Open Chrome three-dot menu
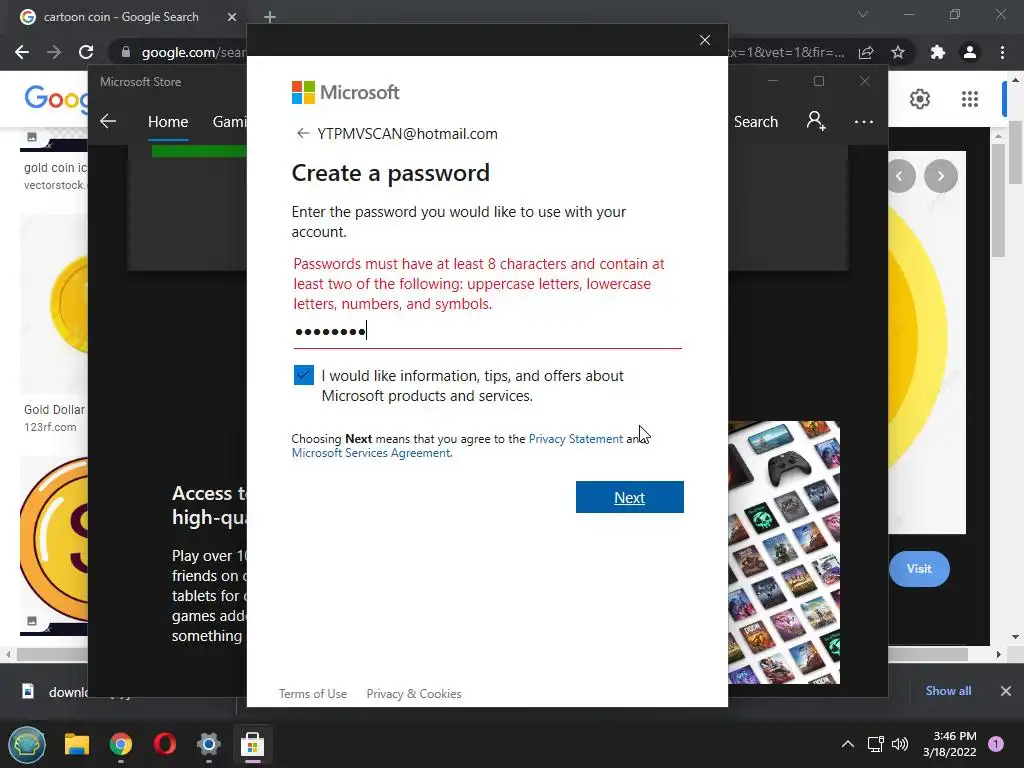Viewport: 1024px width, 768px height. click(1002, 52)
